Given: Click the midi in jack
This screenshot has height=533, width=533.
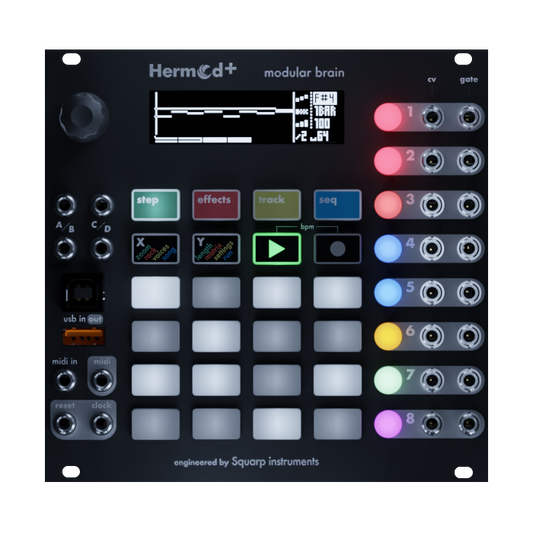Looking at the screenshot, I should [x=65, y=380].
